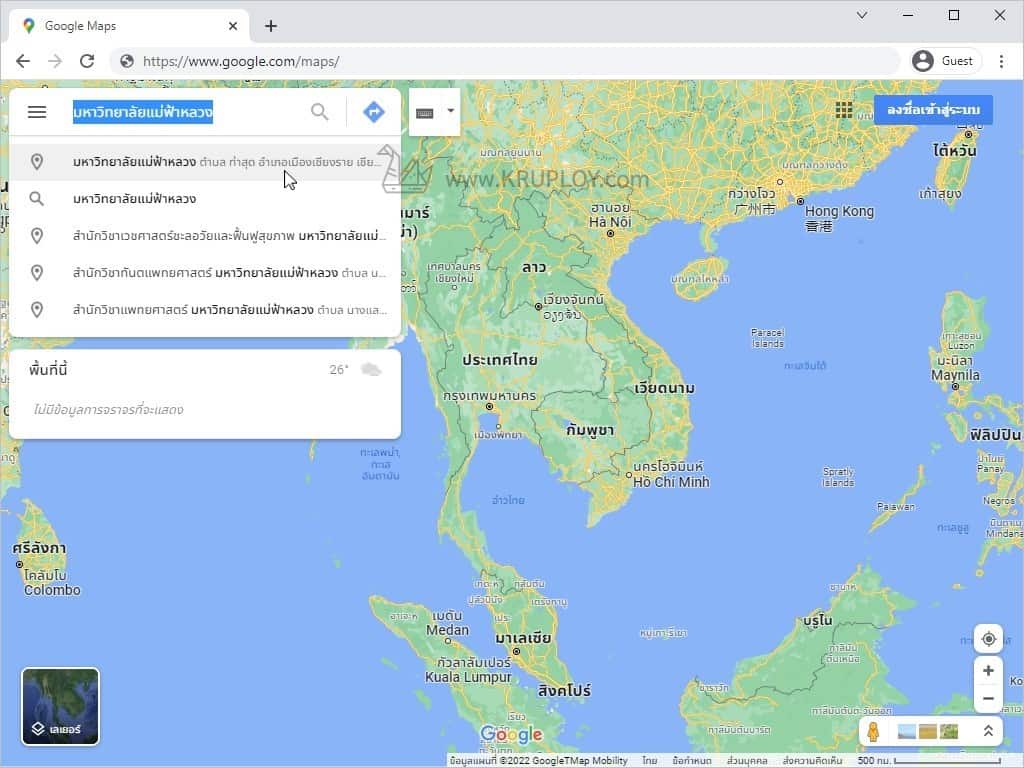Zoom out with the minus button
Viewport: 1024px width, 768px height.
point(988,698)
